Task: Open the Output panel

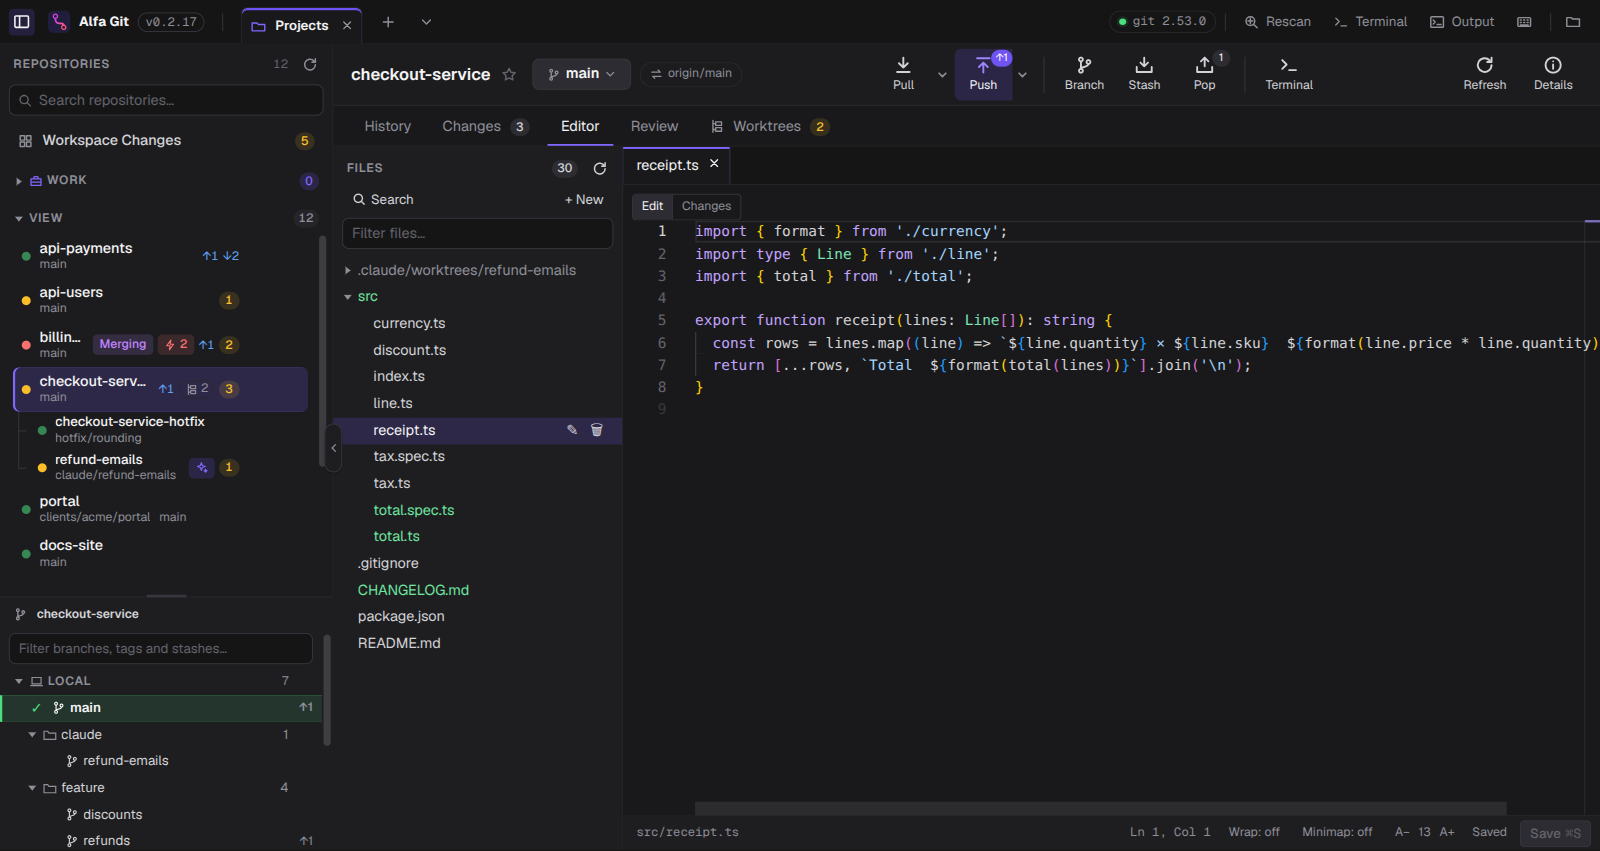Action: tap(1462, 22)
